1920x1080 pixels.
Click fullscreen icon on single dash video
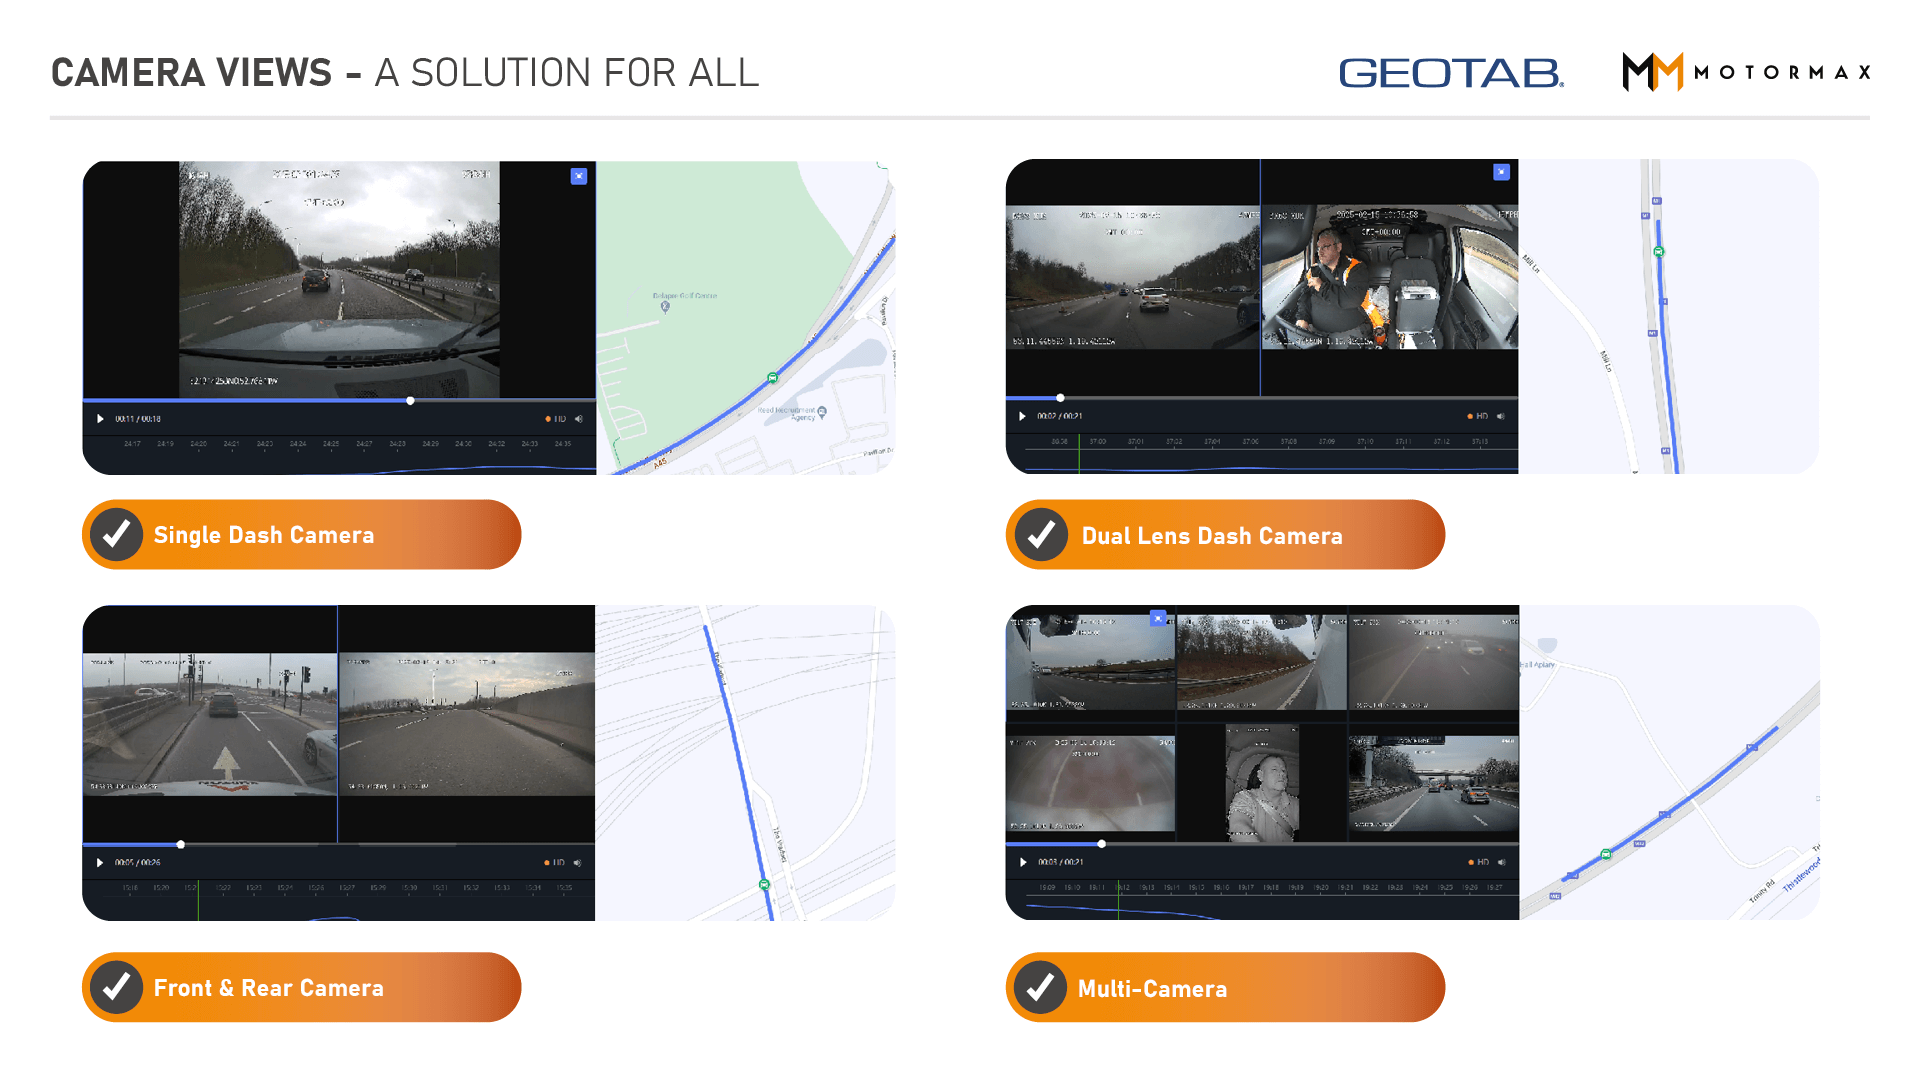(x=579, y=176)
